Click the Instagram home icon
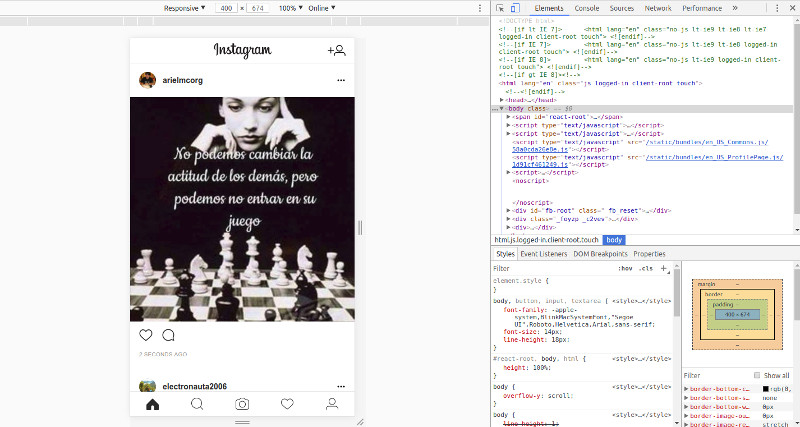 click(153, 404)
